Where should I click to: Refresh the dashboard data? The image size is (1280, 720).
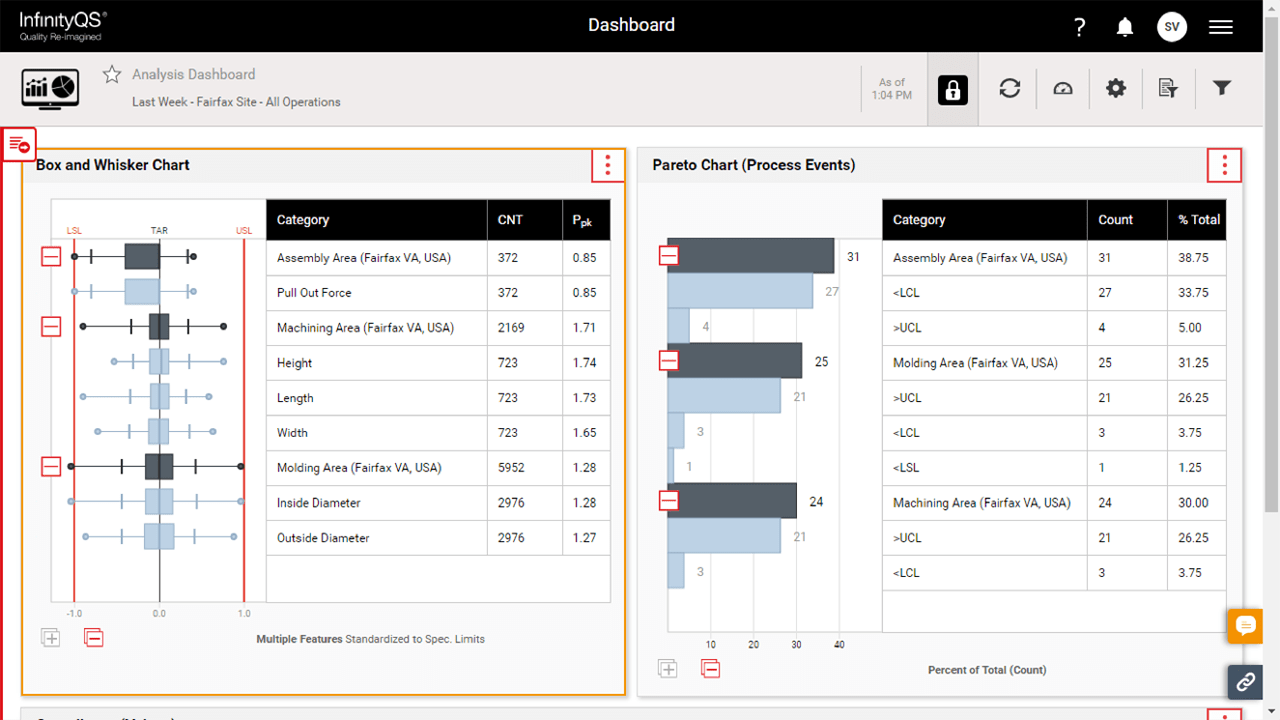click(x=1010, y=89)
